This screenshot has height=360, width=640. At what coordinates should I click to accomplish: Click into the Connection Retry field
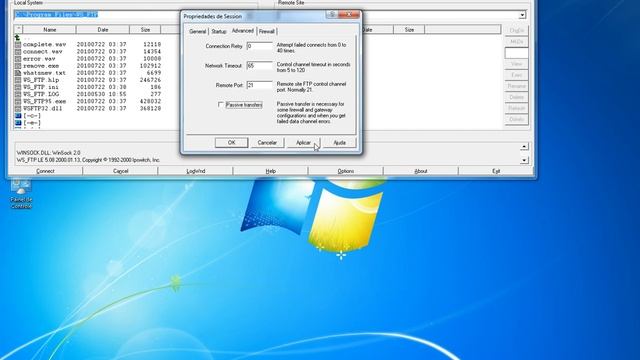click(x=260, y=46)
